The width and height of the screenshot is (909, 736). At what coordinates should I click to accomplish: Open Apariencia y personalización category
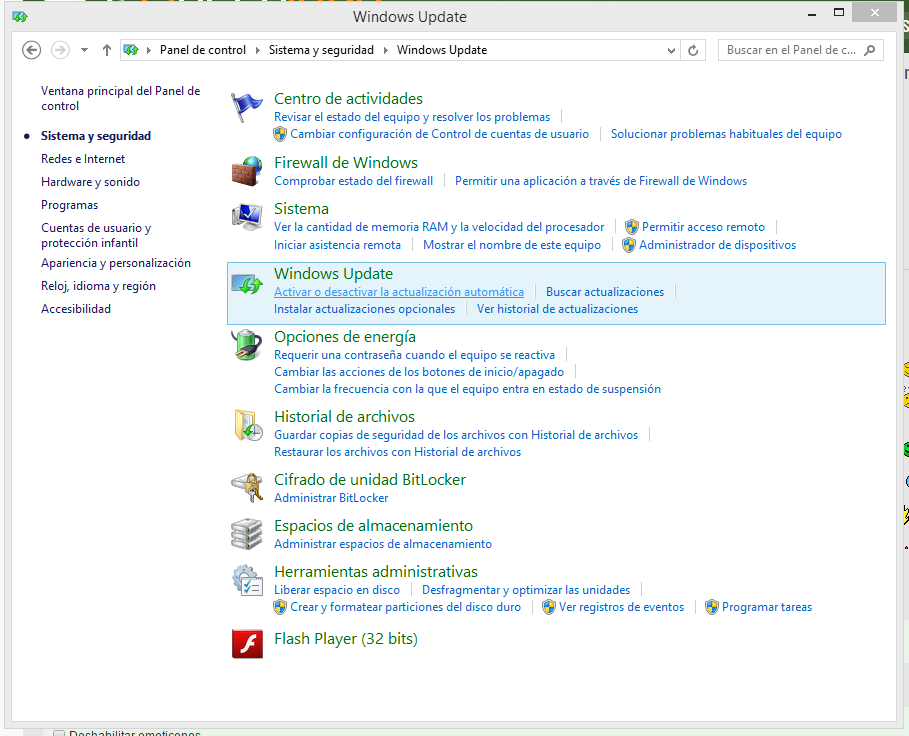(116, 263)
